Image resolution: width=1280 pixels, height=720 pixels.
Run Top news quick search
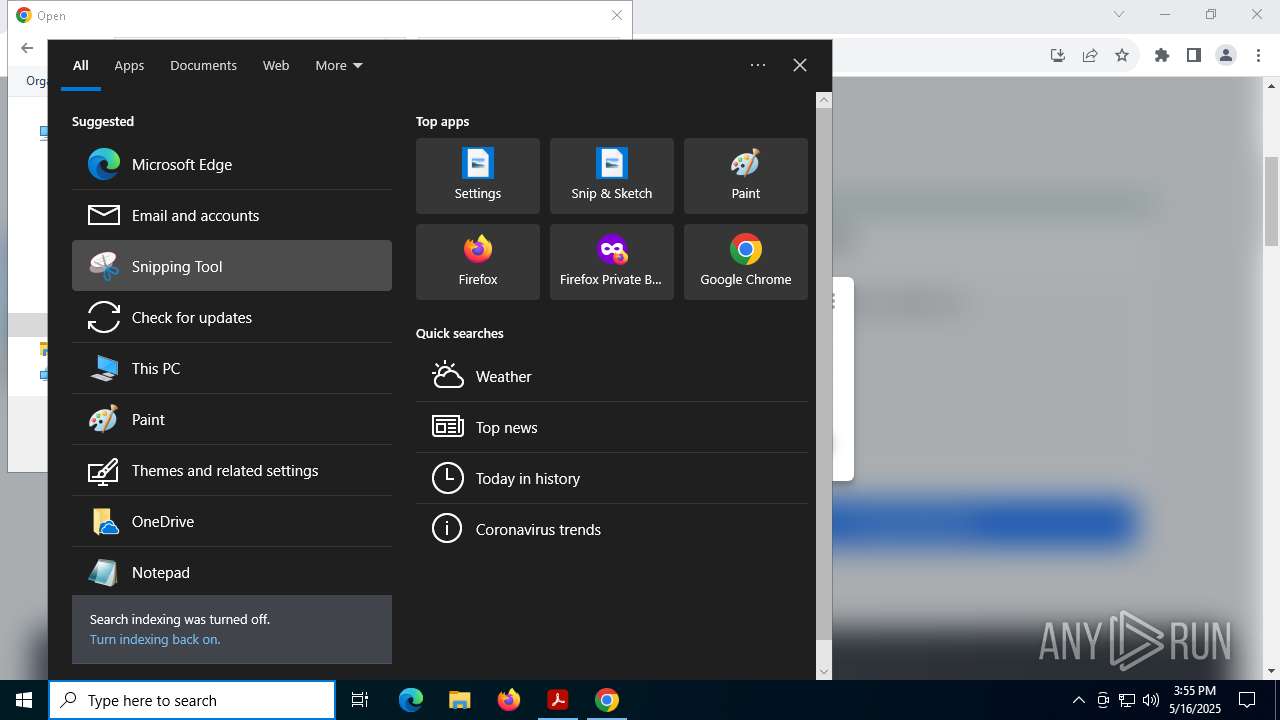tap(612, 427)
